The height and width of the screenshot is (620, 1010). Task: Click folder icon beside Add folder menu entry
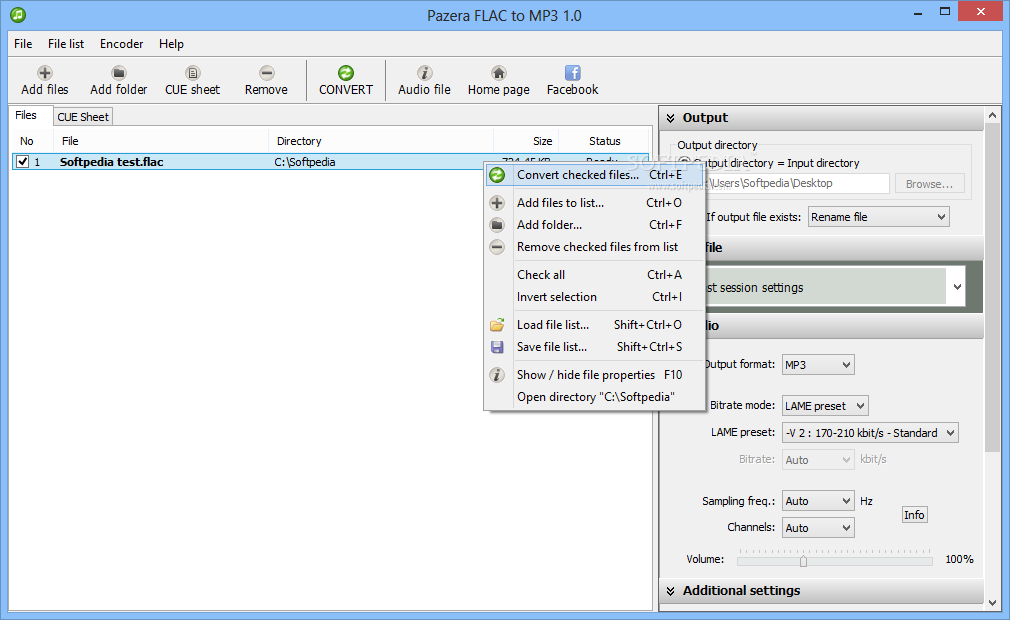[497, 225]
